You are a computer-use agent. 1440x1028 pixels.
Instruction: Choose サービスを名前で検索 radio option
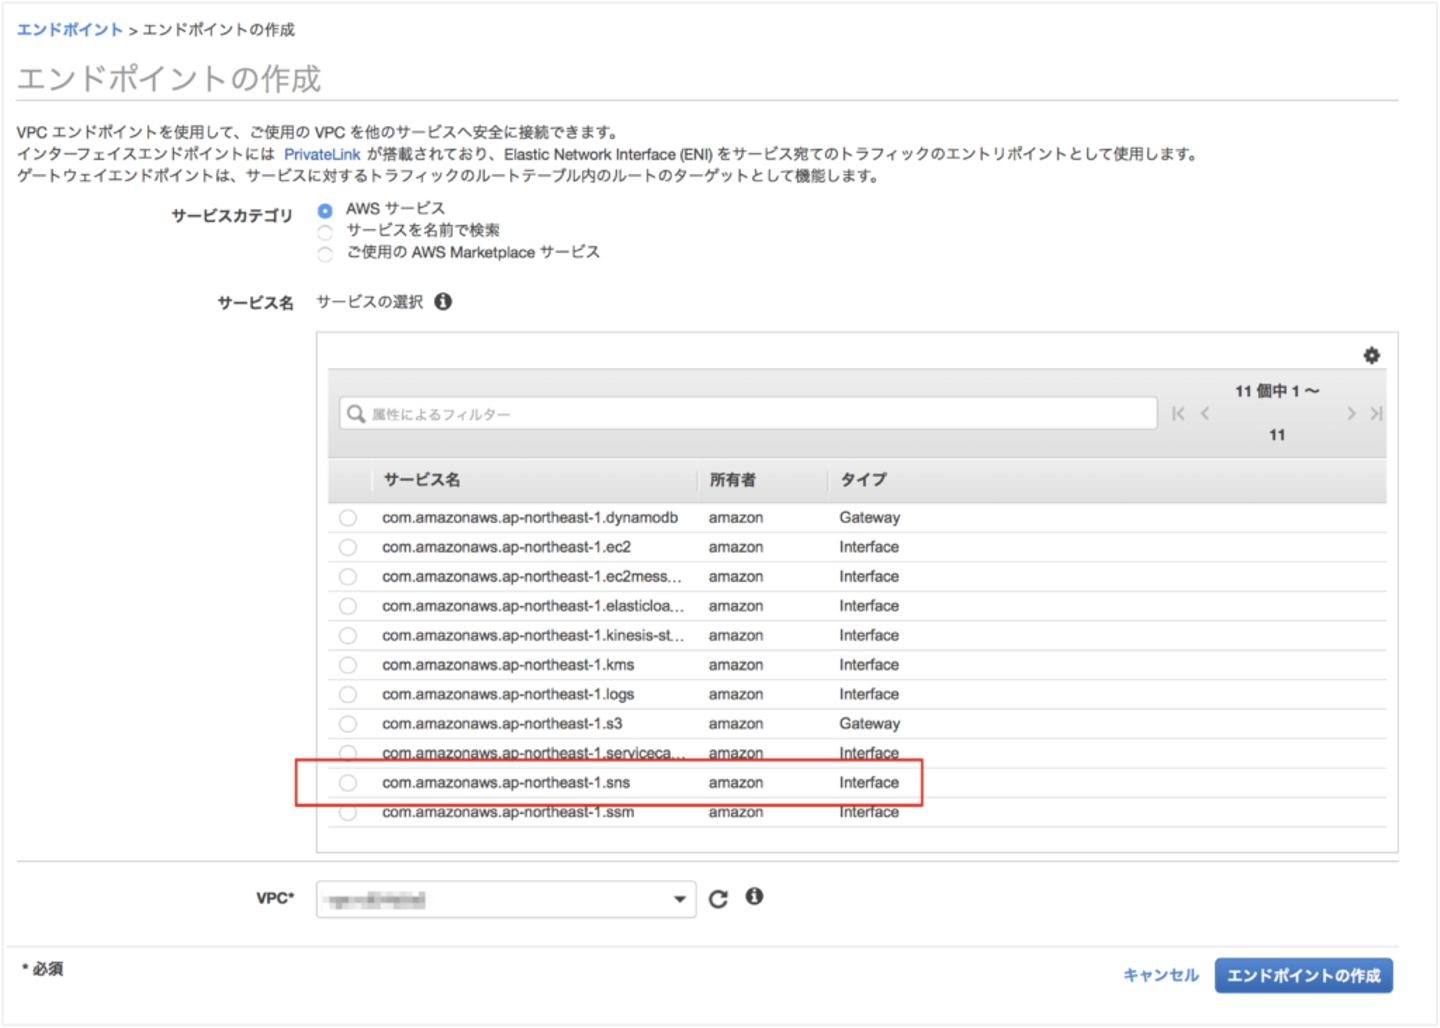(x=325, y=232)
